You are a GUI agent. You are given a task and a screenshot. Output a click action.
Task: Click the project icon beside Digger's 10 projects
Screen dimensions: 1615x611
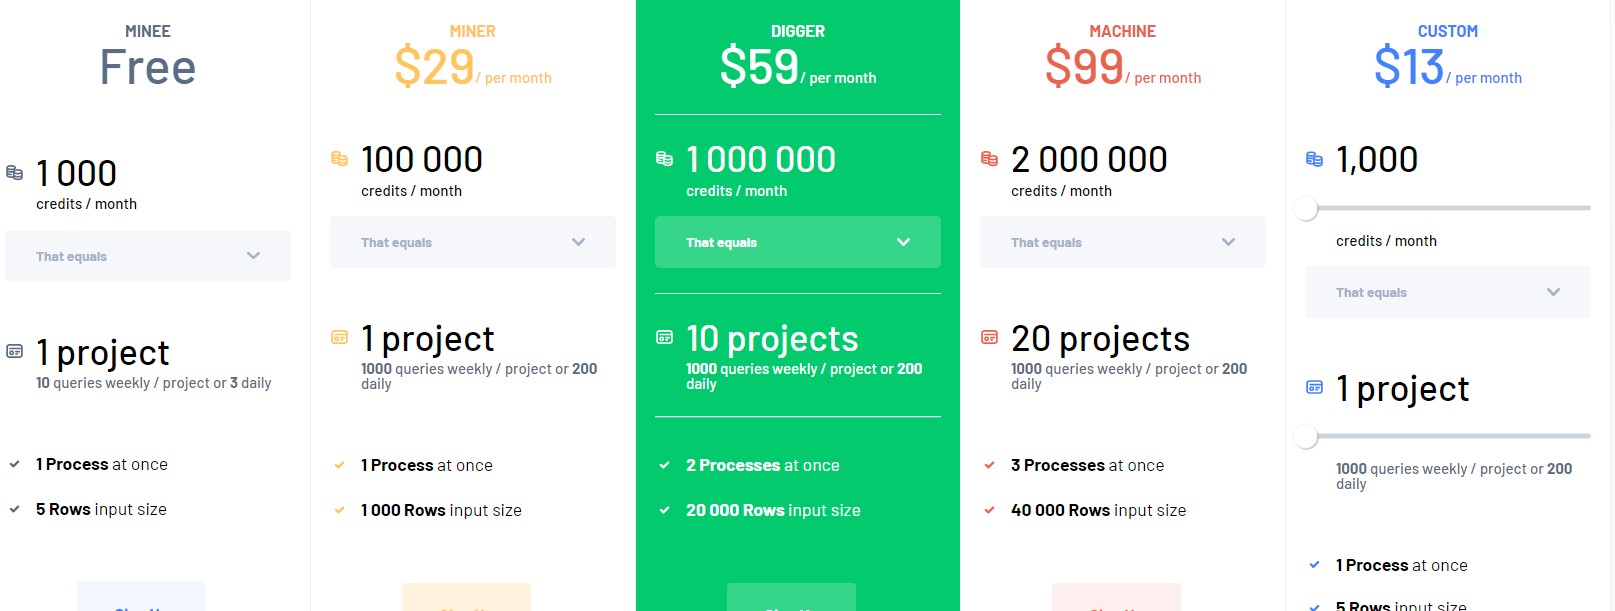click(x=665, y=338)
